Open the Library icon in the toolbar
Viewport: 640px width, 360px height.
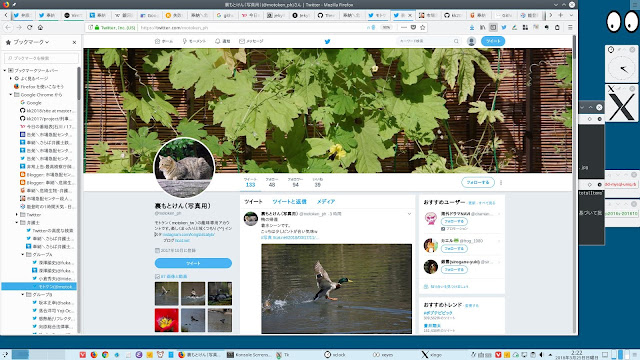click(x=482, y=27)
